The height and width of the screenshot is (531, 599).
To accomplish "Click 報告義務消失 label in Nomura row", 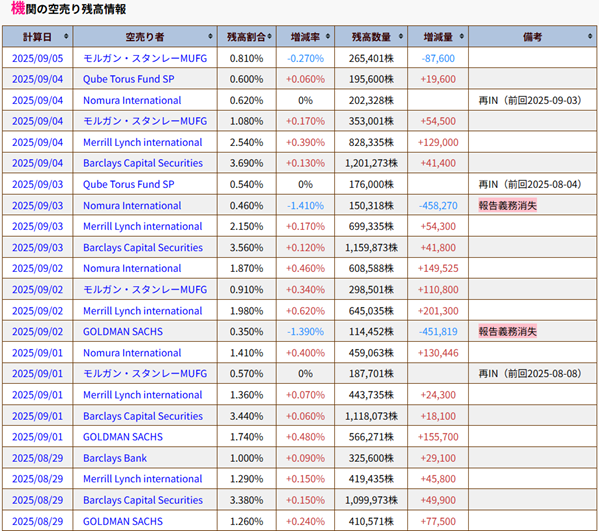I will (508, 206).
